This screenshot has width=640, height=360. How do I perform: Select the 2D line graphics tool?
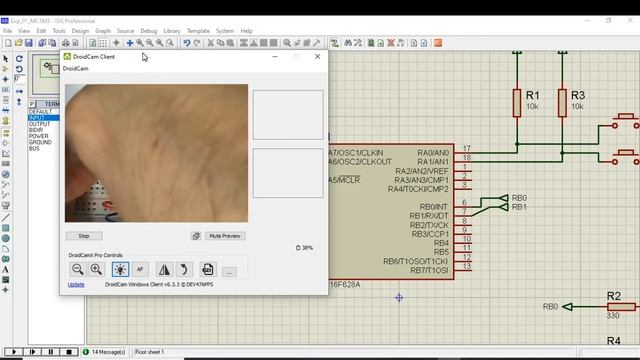6,218
